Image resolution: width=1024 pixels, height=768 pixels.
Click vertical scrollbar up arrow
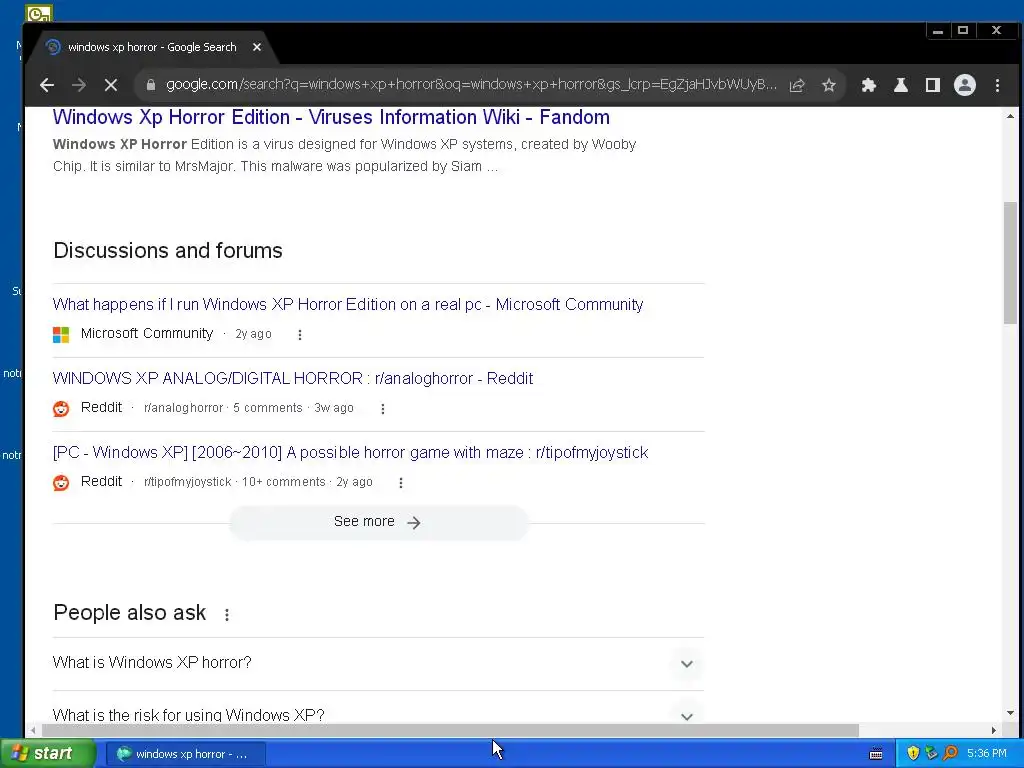1010,116
